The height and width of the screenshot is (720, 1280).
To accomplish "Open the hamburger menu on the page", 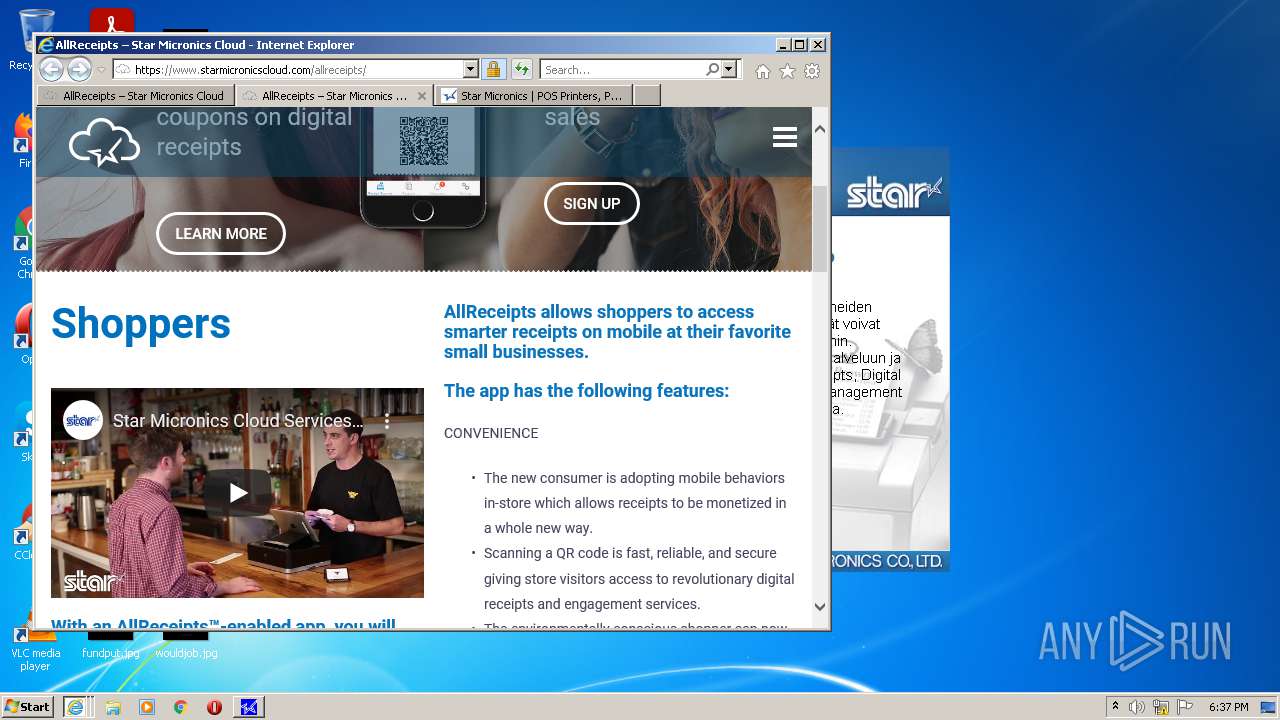I will (x=785, y=138).
